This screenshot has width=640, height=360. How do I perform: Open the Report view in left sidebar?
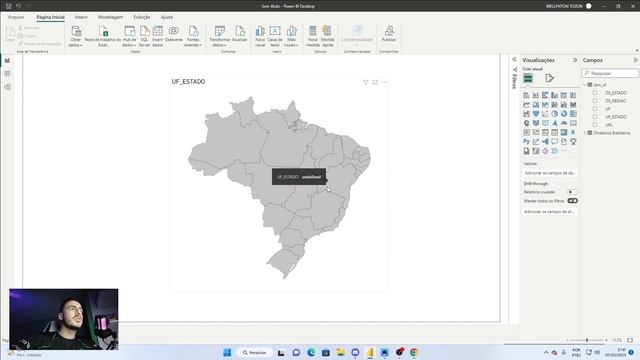click(7, 60)
